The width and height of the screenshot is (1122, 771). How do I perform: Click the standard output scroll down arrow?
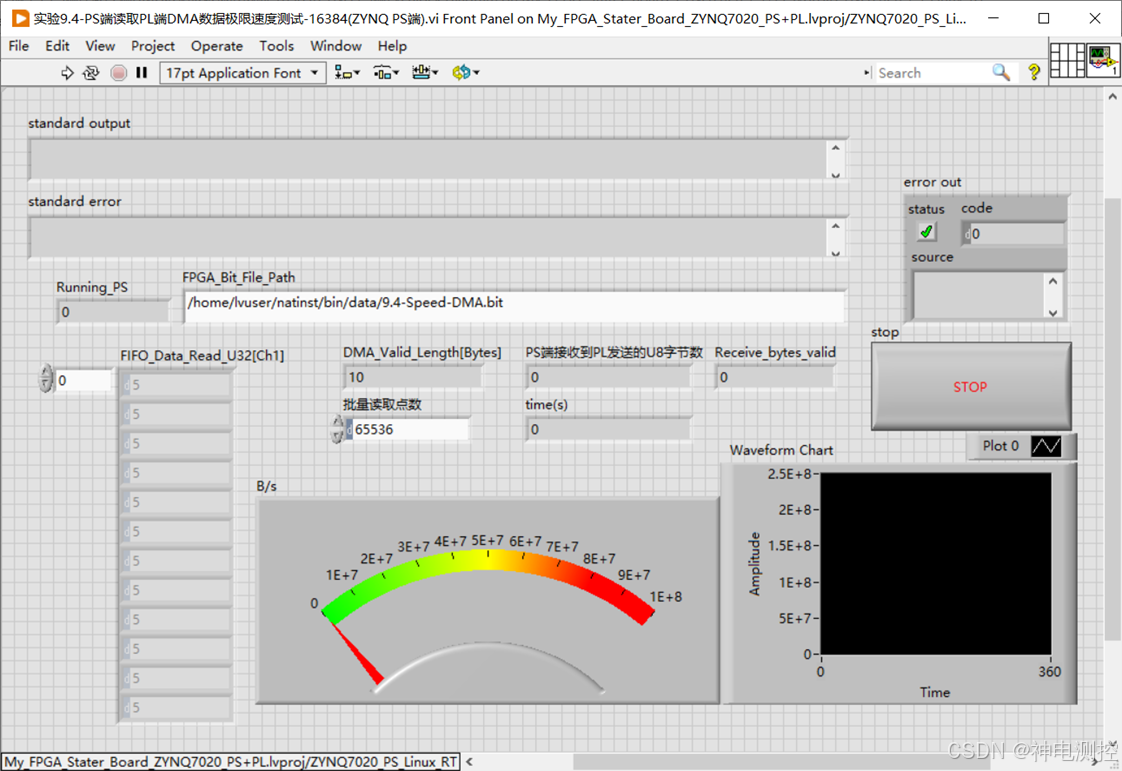coord(835,174)
